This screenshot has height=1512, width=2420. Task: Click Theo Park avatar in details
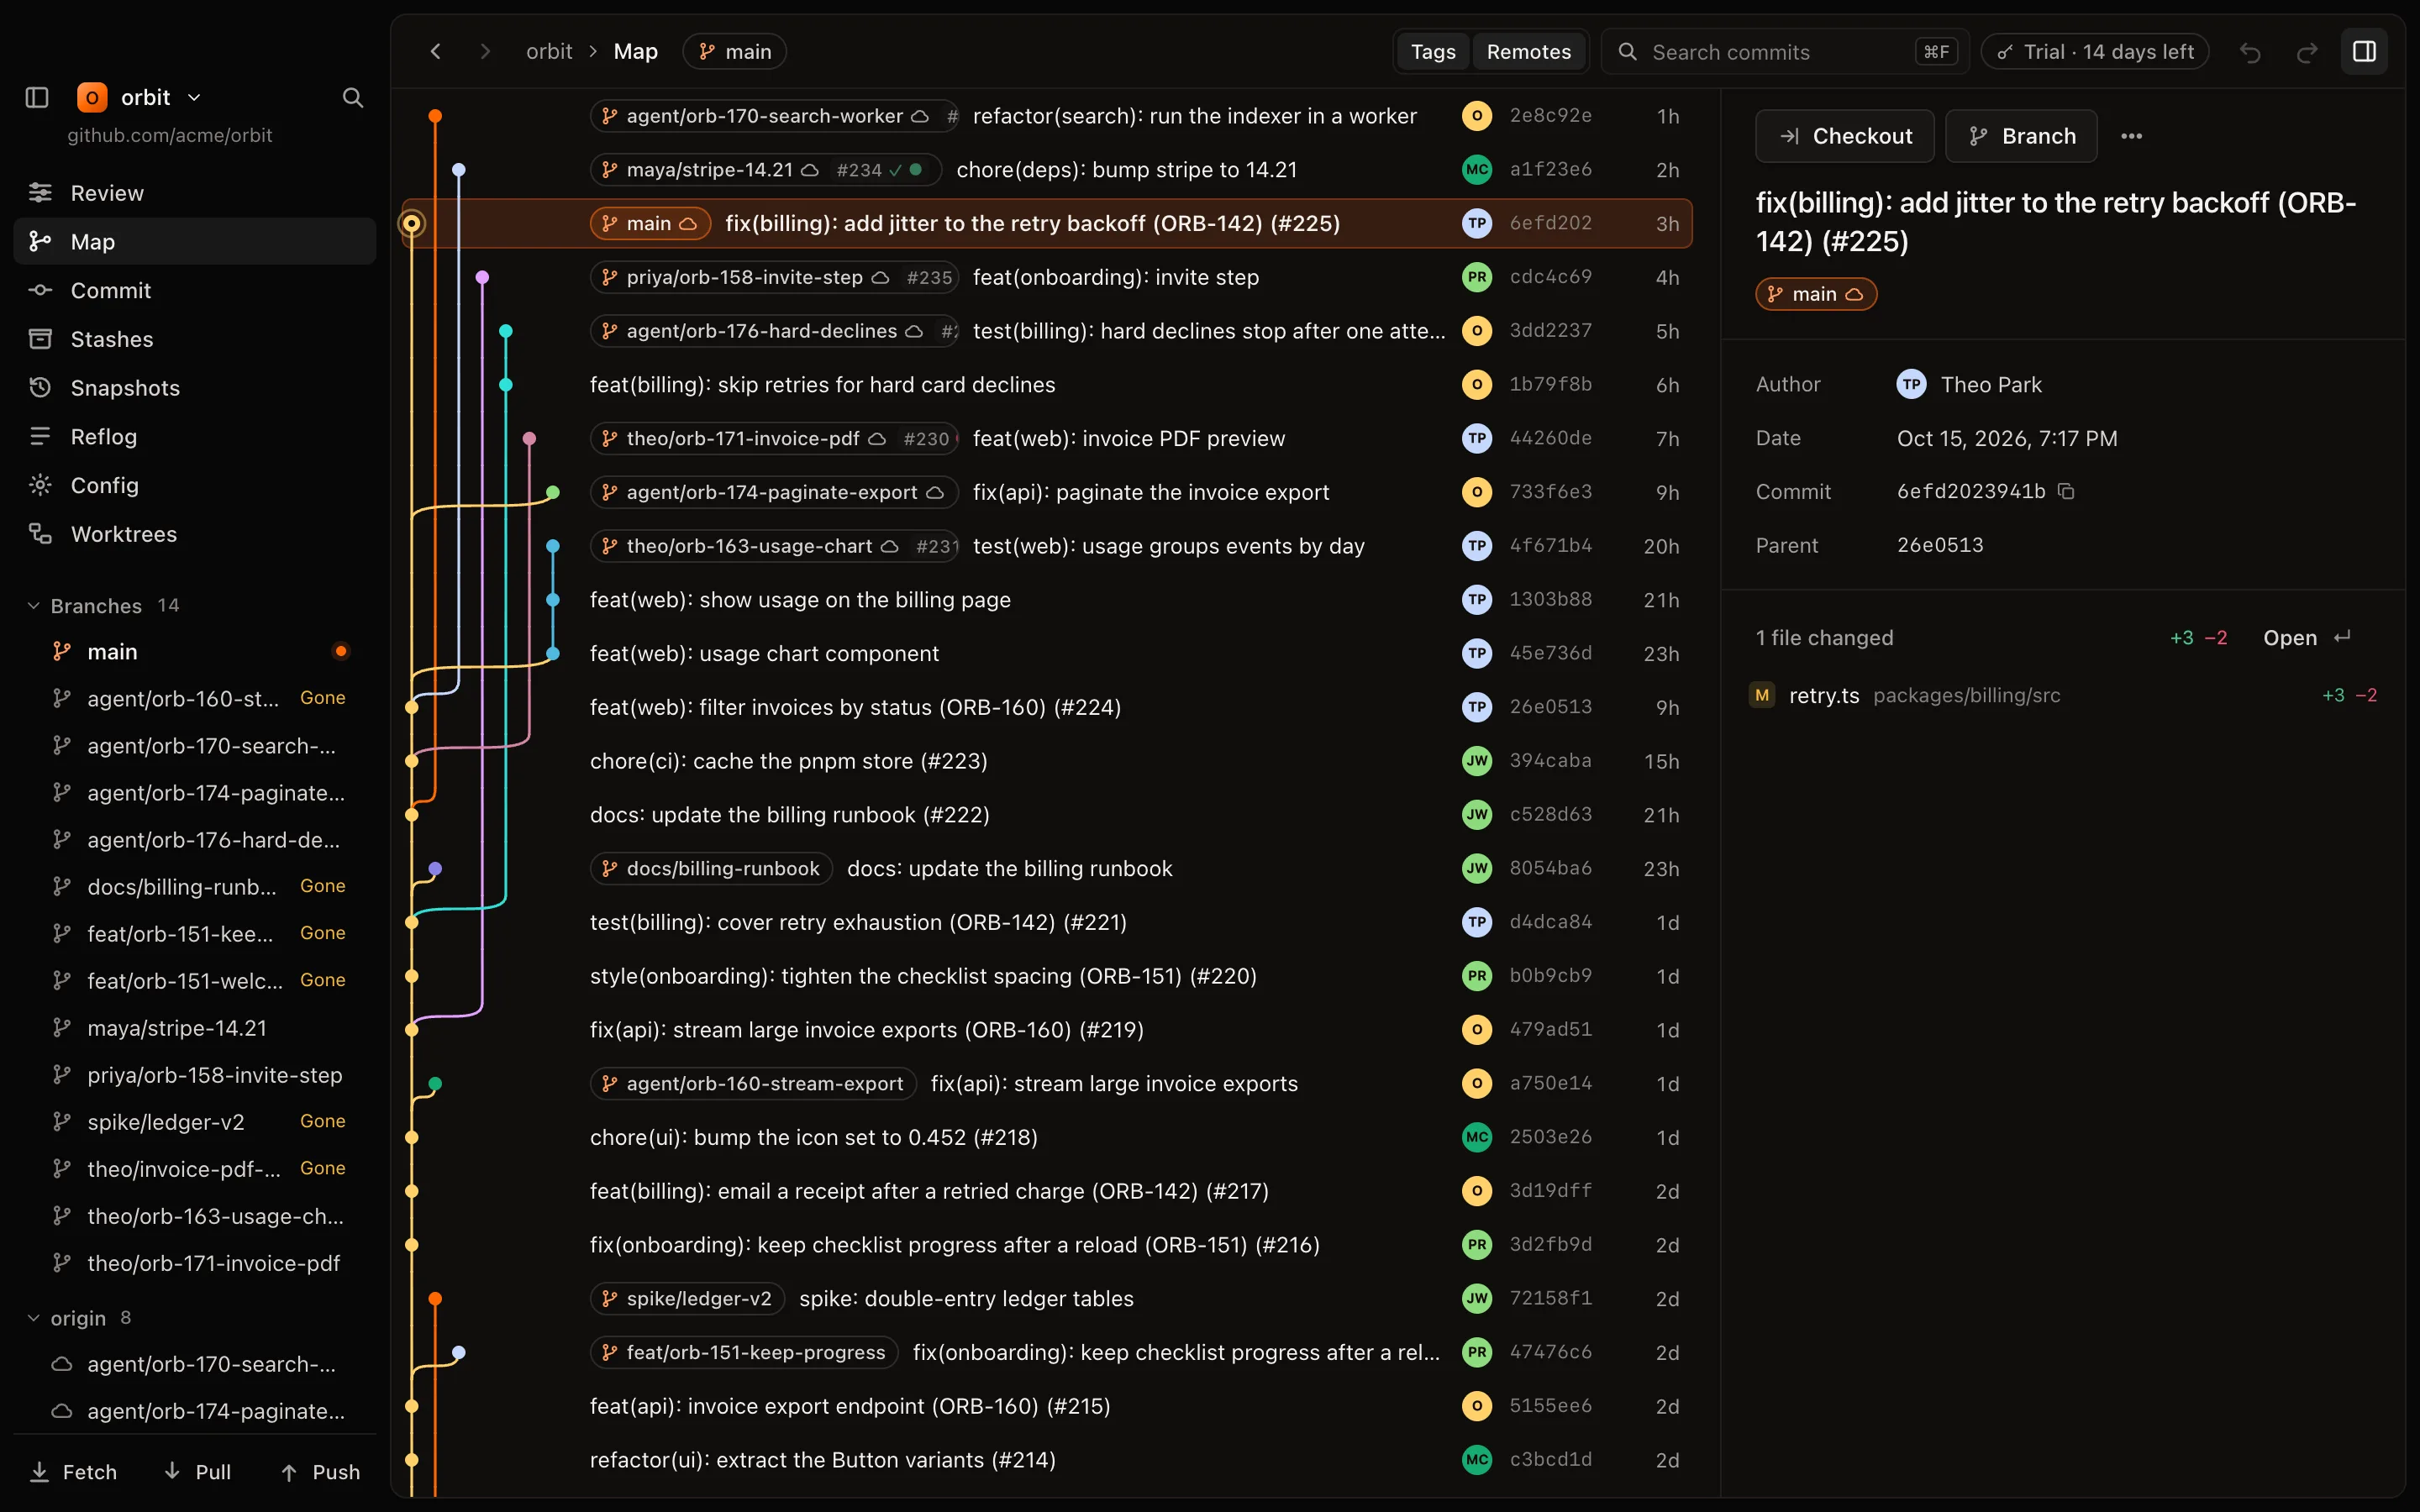point(1911,384)
